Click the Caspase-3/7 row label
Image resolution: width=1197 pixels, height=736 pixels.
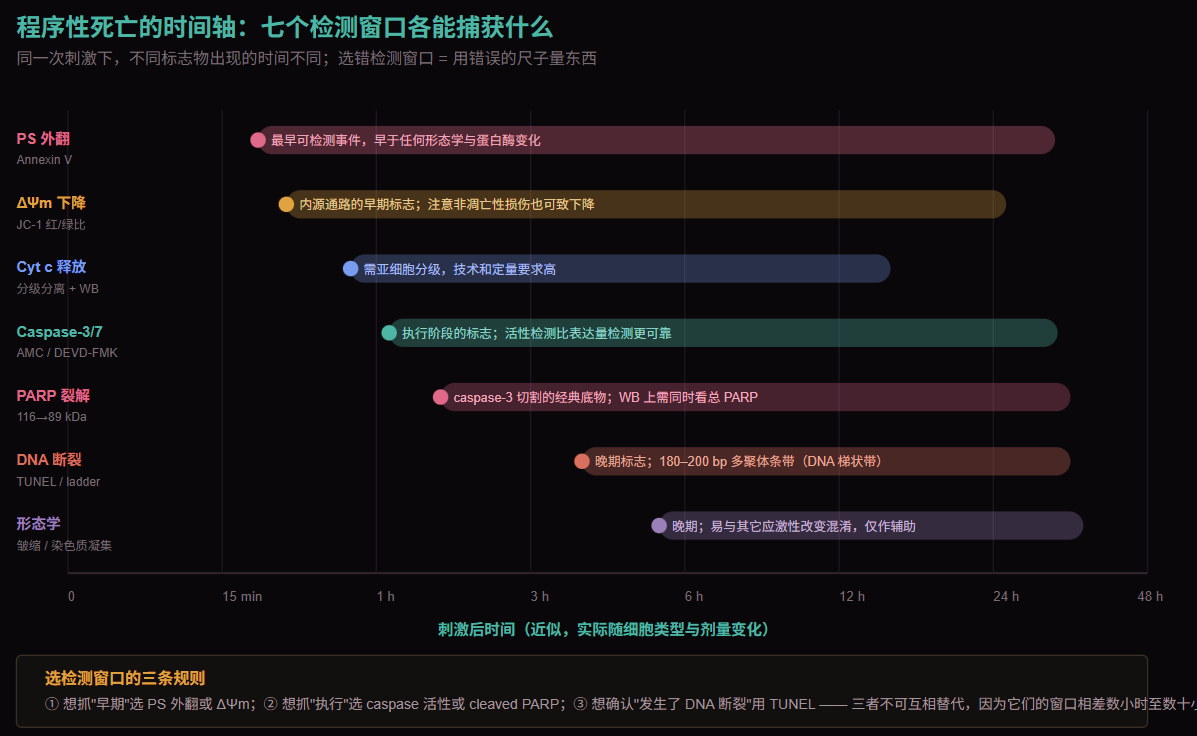(x=59, y=331)
